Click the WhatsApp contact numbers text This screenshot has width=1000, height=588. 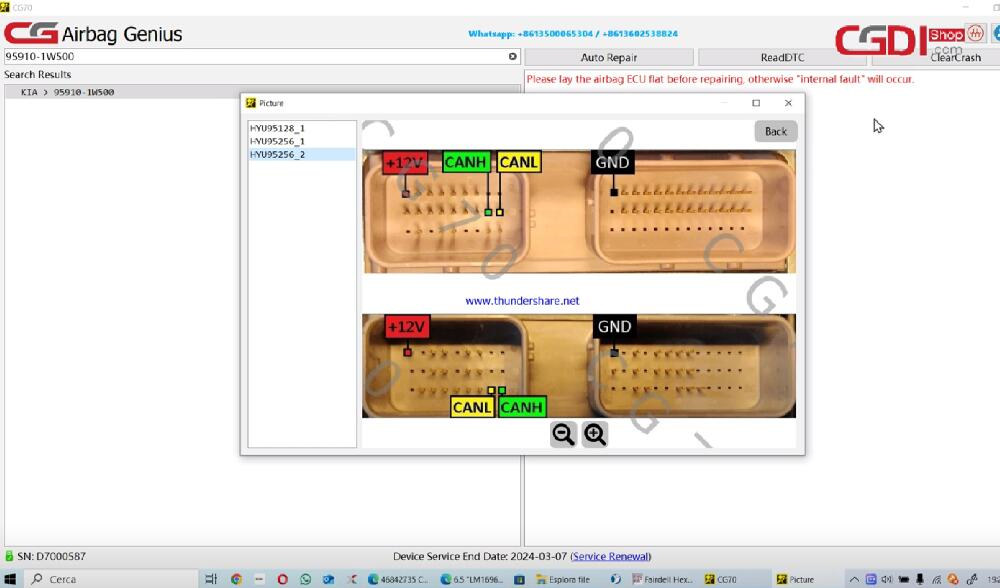coord(573,34)
